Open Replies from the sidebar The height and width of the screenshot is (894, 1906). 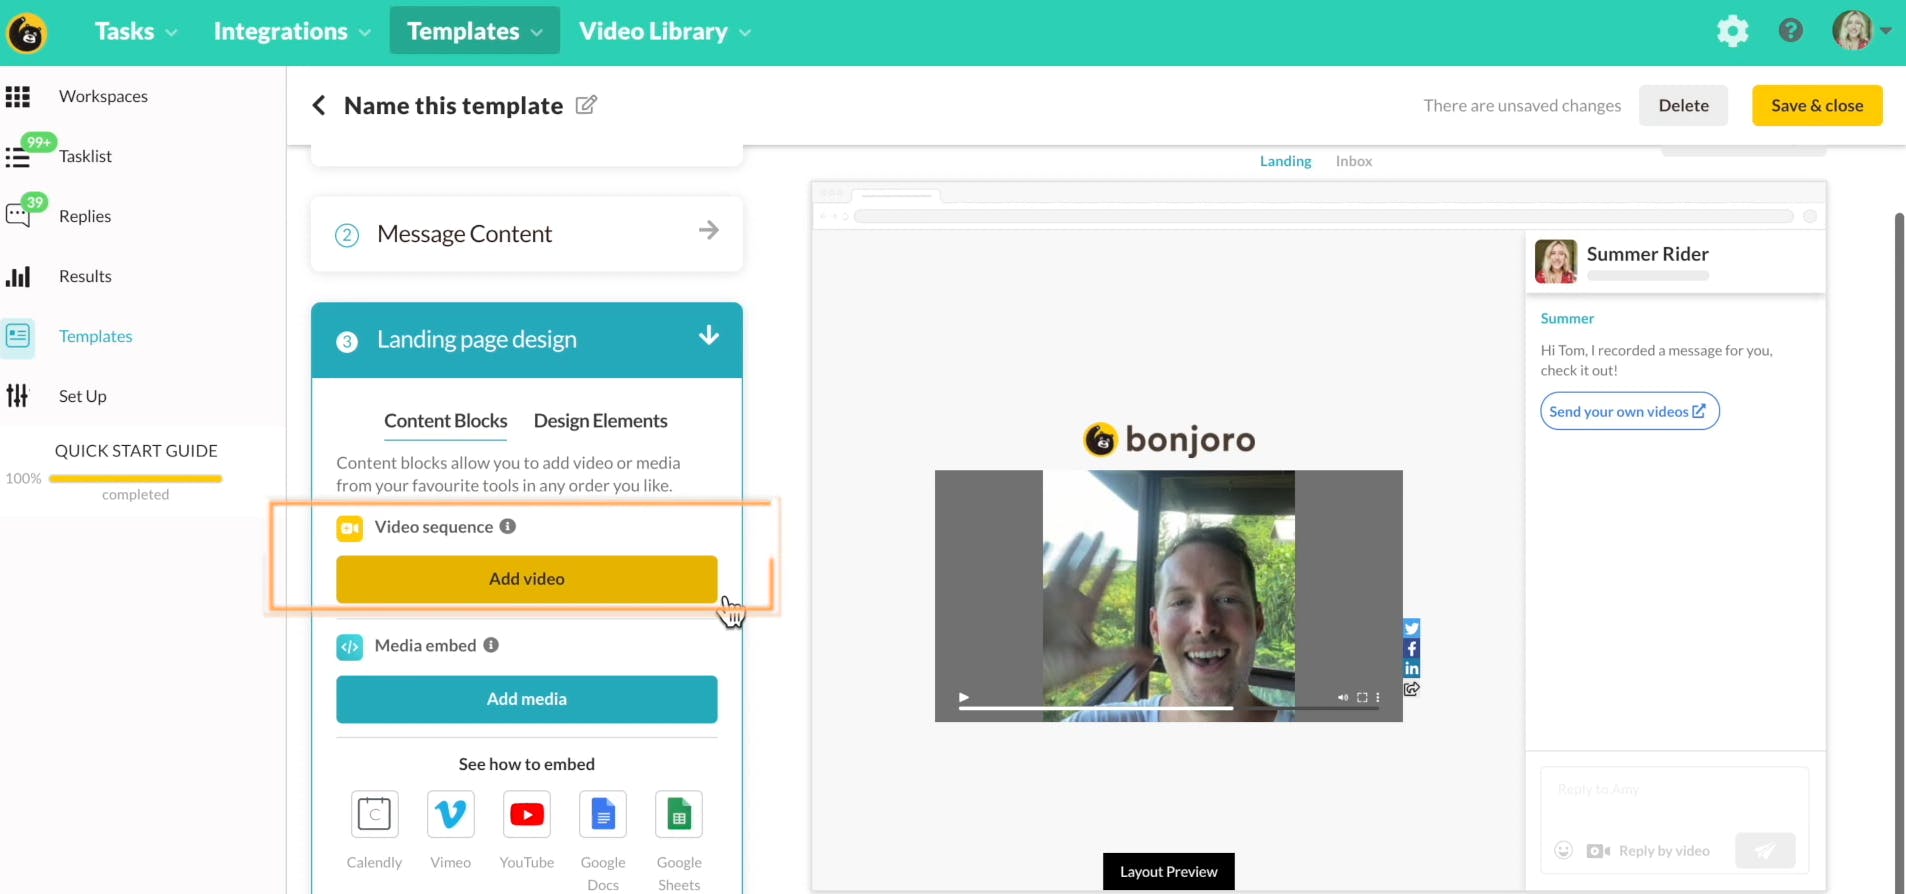pyautogui.click(x=85, y=216)
